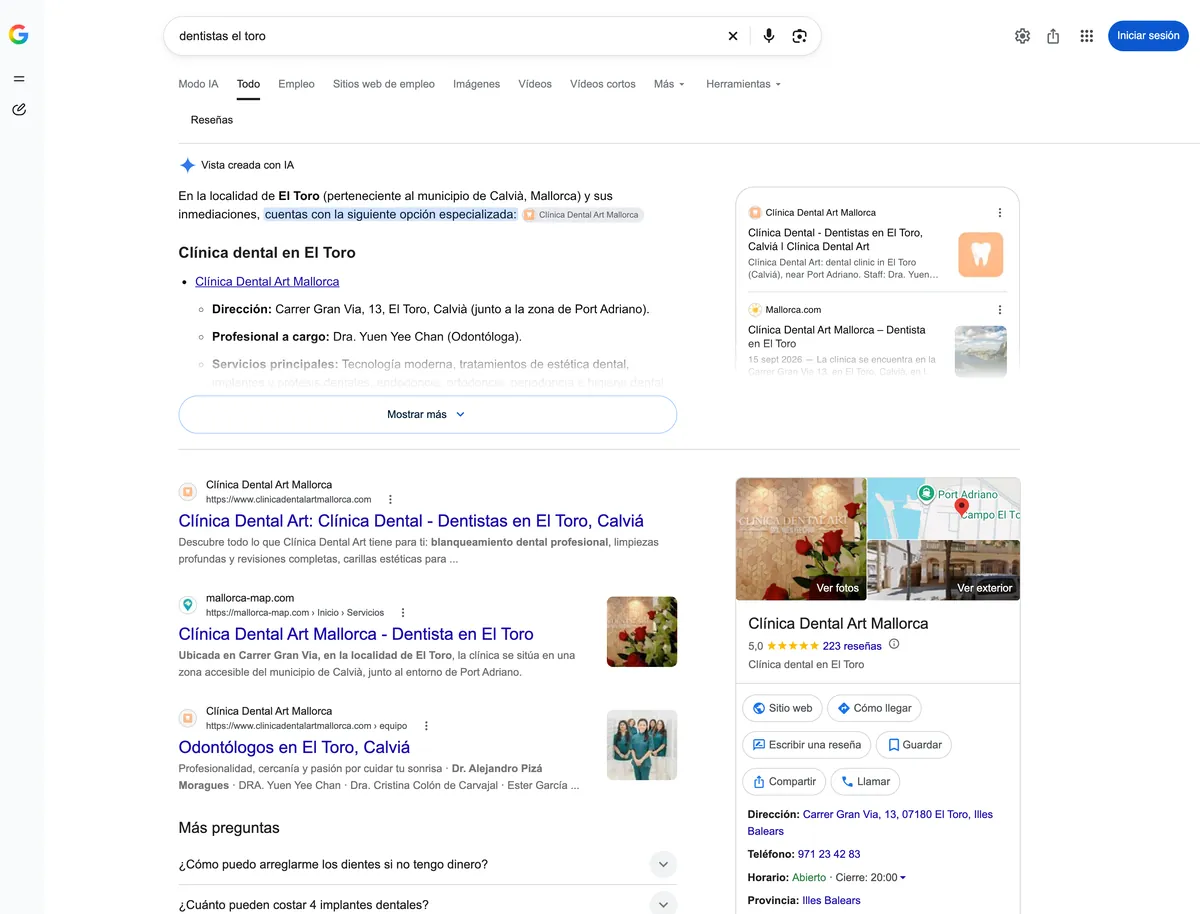Image resolution: width=1200 pixels, height=914 pixels.
Task: Click the Escribir una reseña button
Action: 806,745
